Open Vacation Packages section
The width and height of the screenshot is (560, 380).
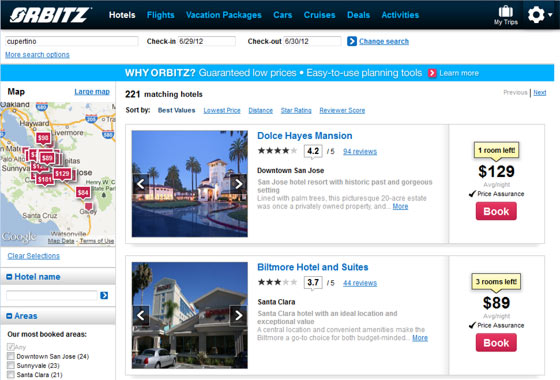click(224, 15)
